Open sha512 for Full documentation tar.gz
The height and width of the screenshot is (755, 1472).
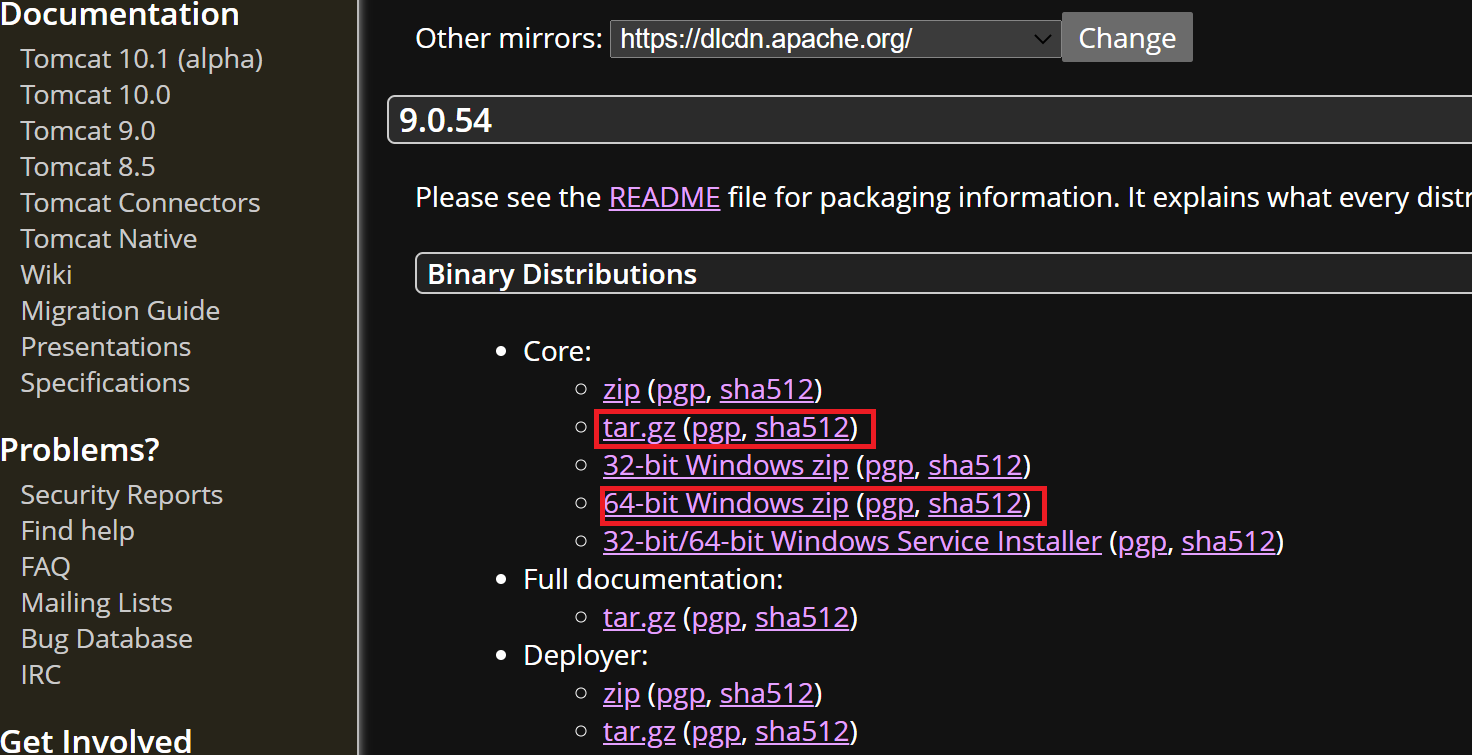pyautogui.click(x=803, y=618)
